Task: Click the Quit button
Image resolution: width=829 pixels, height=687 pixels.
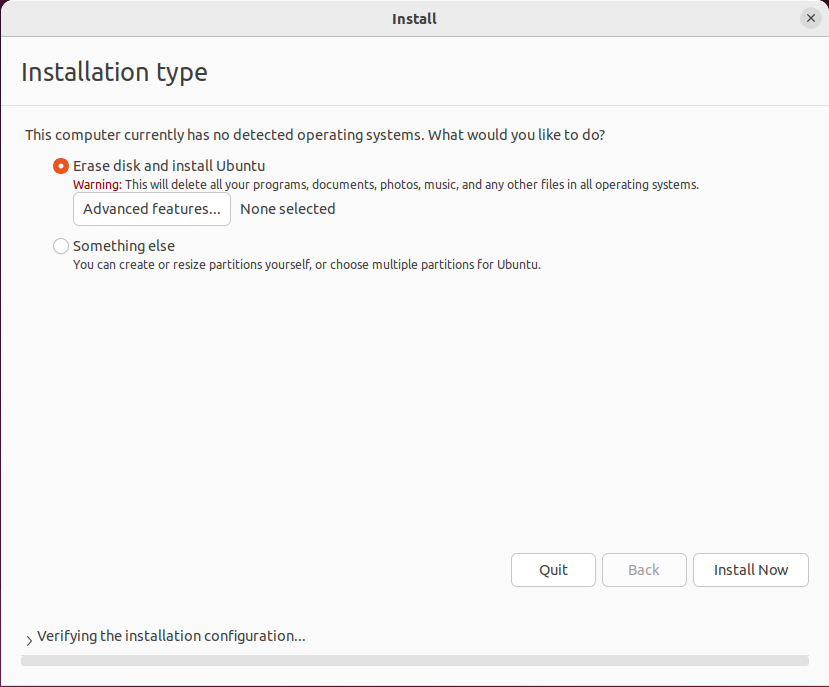Action: (553, 570)
